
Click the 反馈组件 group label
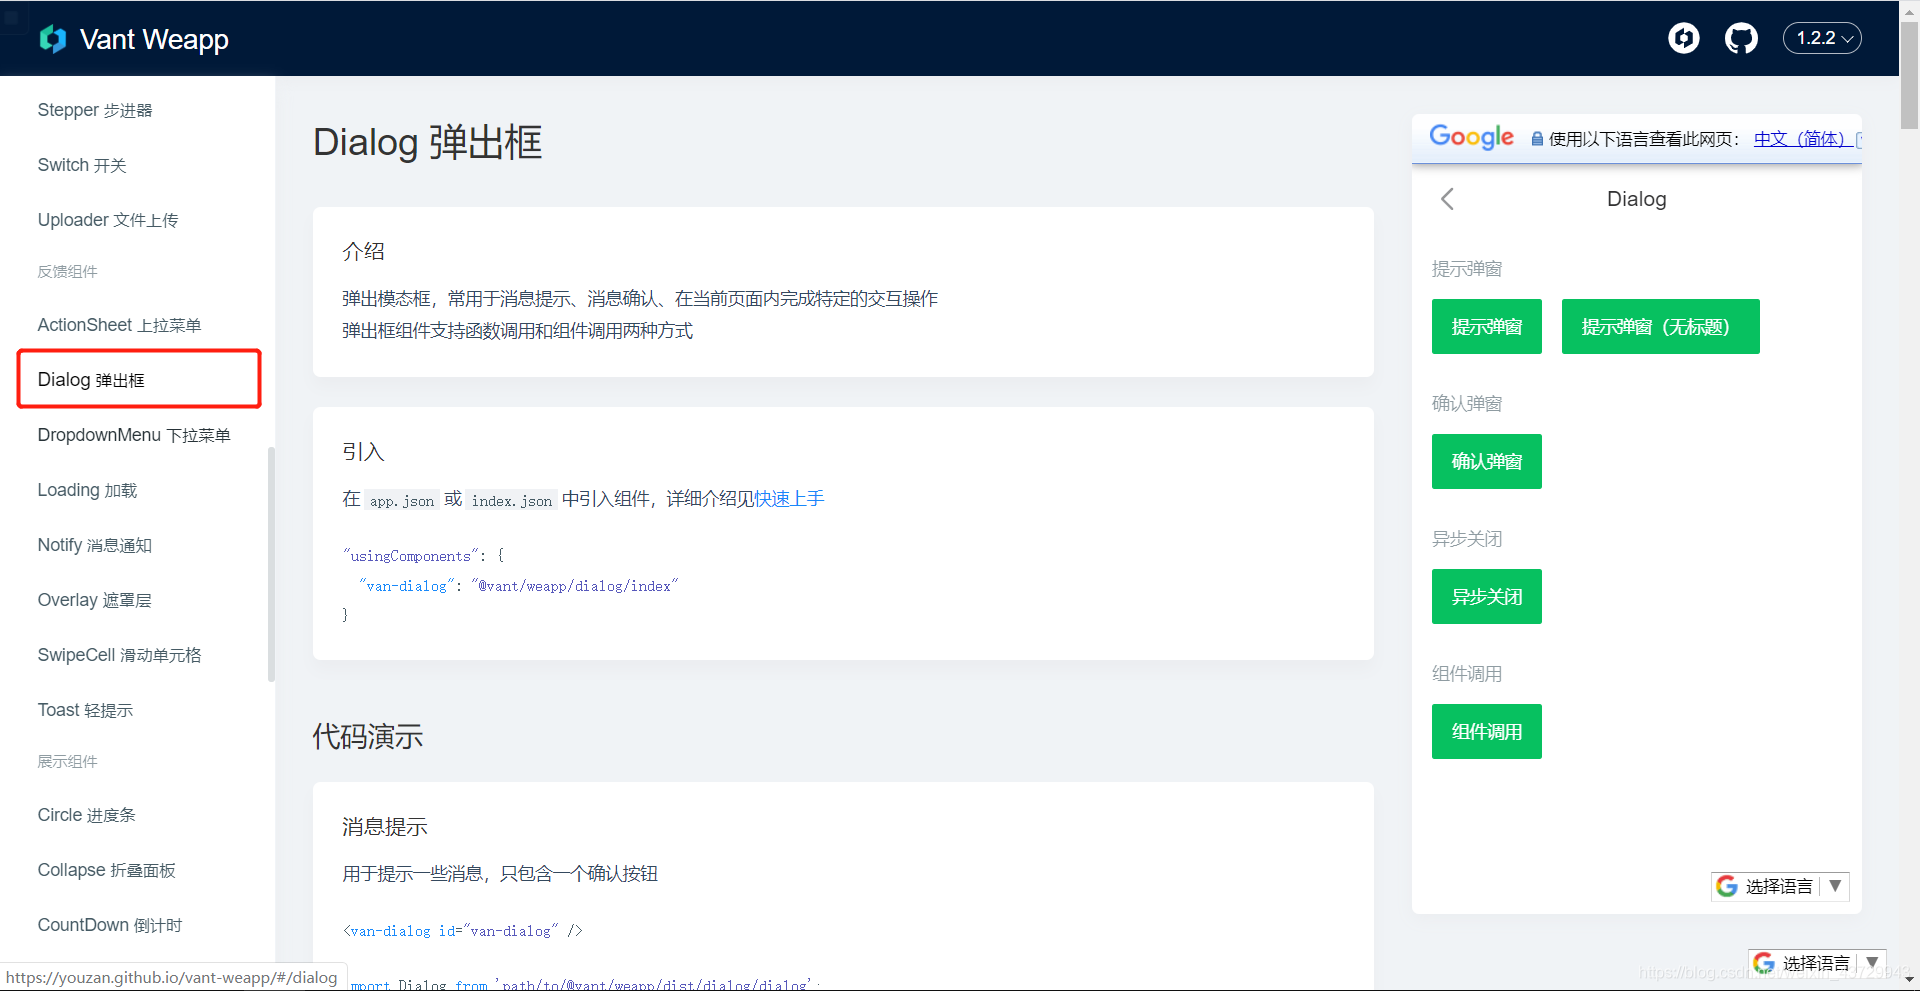click(67, 272)
